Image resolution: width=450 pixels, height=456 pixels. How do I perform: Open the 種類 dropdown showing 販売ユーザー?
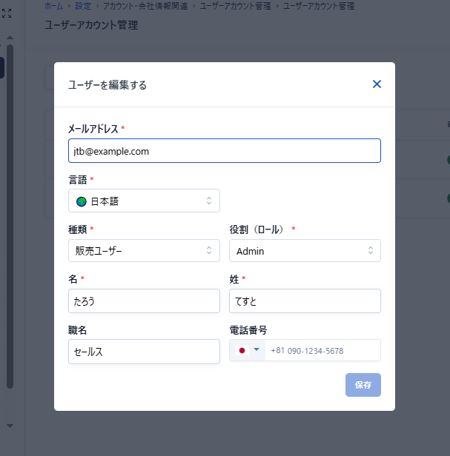pyautogui.click(x=144, y=251)
